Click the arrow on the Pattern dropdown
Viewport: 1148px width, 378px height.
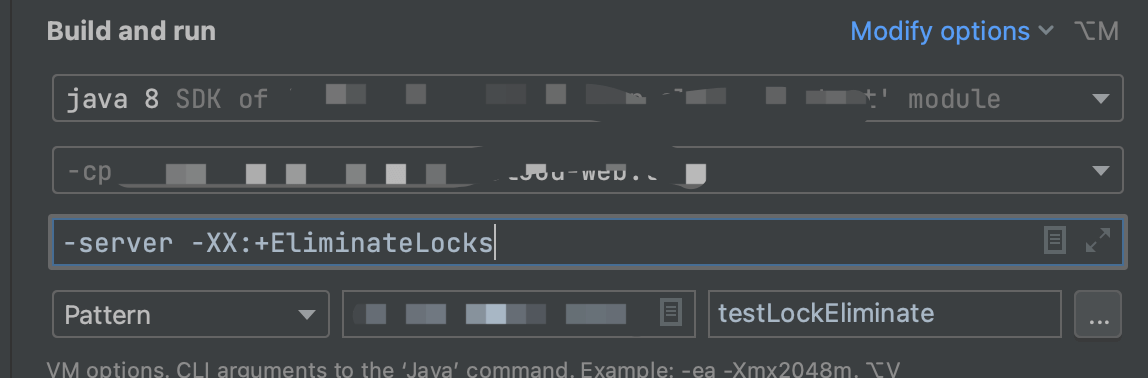[x=307, y=315]
